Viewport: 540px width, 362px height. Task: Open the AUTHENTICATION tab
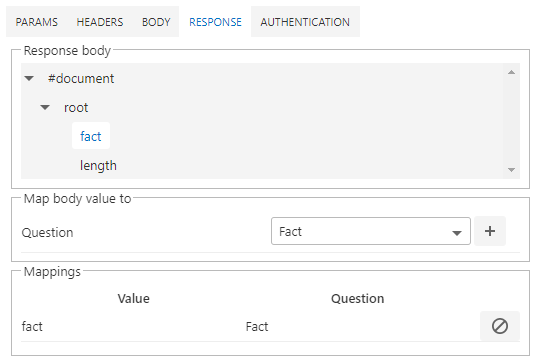coord(305,22)
